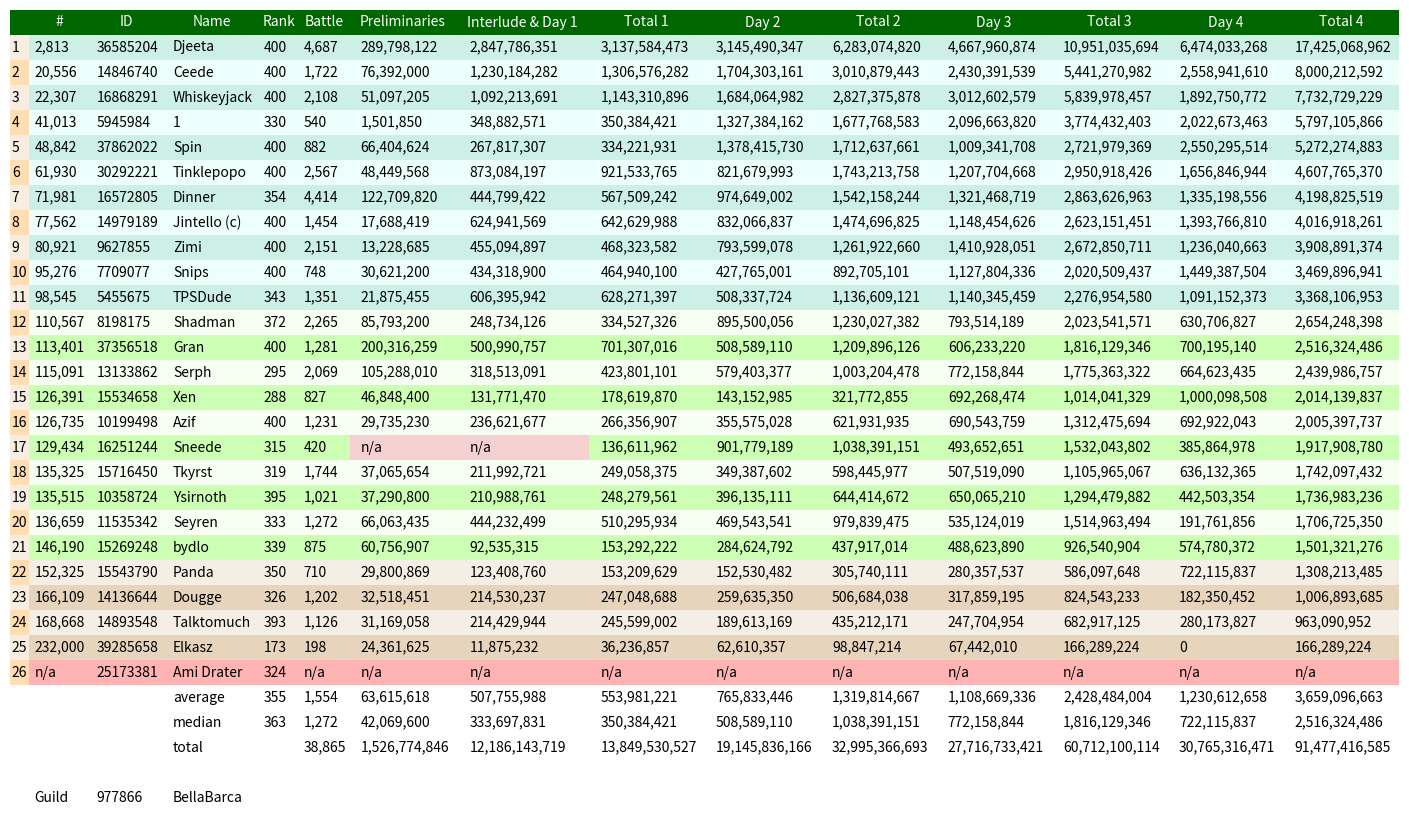This screenshot has height=820, width=1409.
Task: Select the 'Name' column header
Action: [211, 21]
